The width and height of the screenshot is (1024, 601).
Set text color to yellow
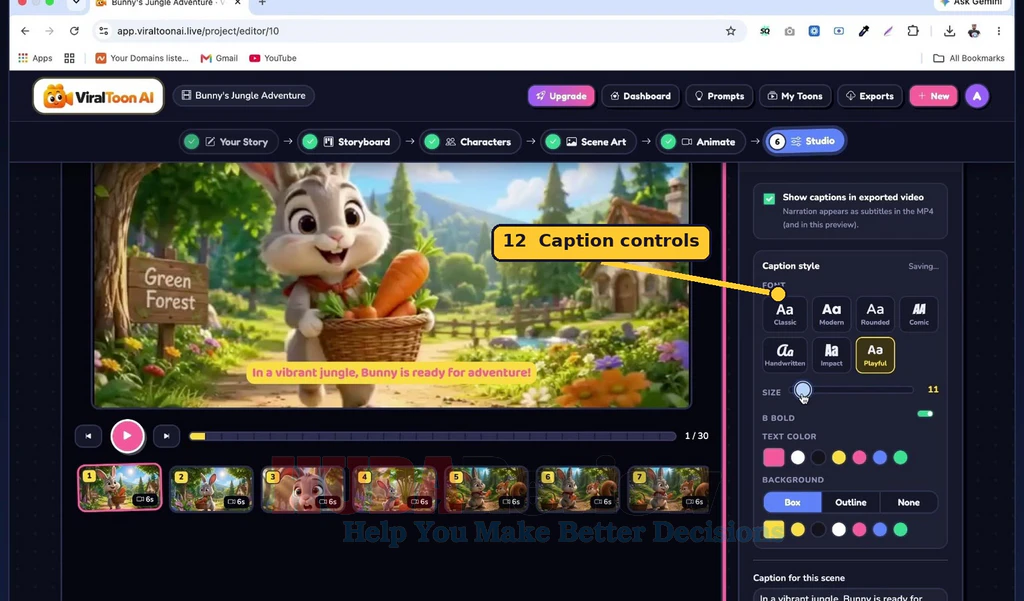[x=839, y=457]
